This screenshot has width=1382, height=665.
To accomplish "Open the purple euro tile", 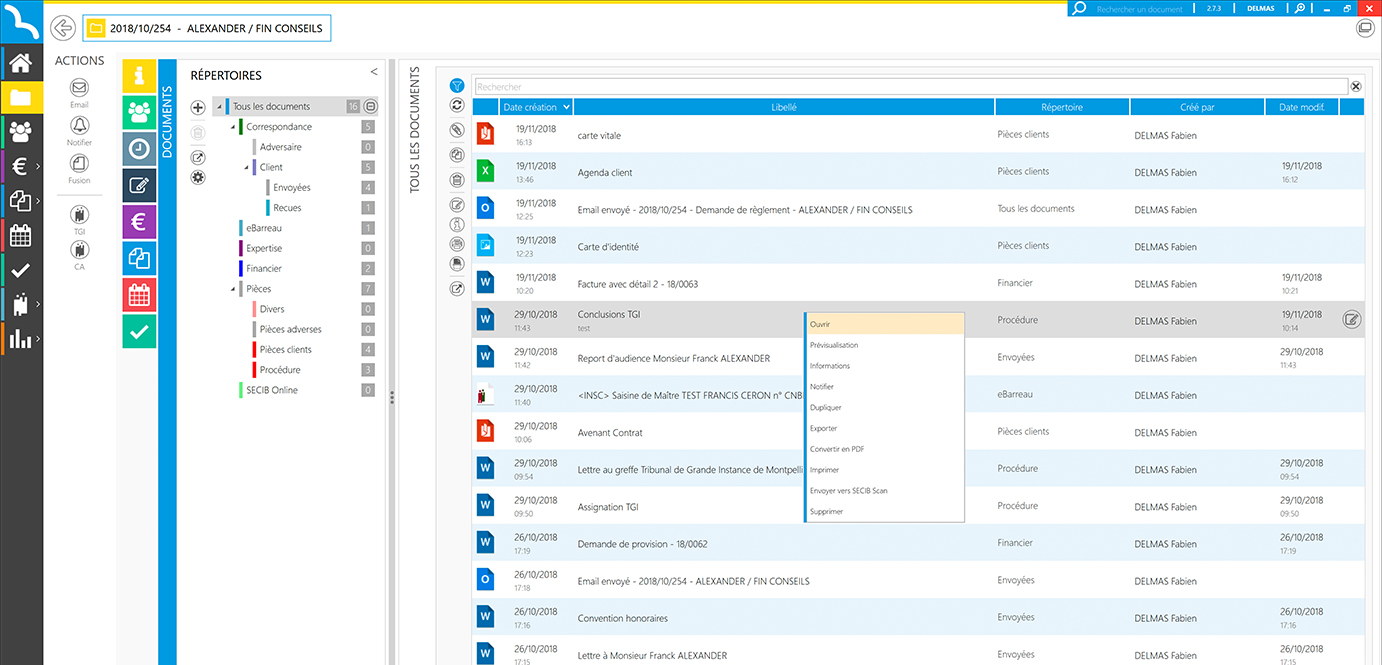I will [x=139, y=221].
